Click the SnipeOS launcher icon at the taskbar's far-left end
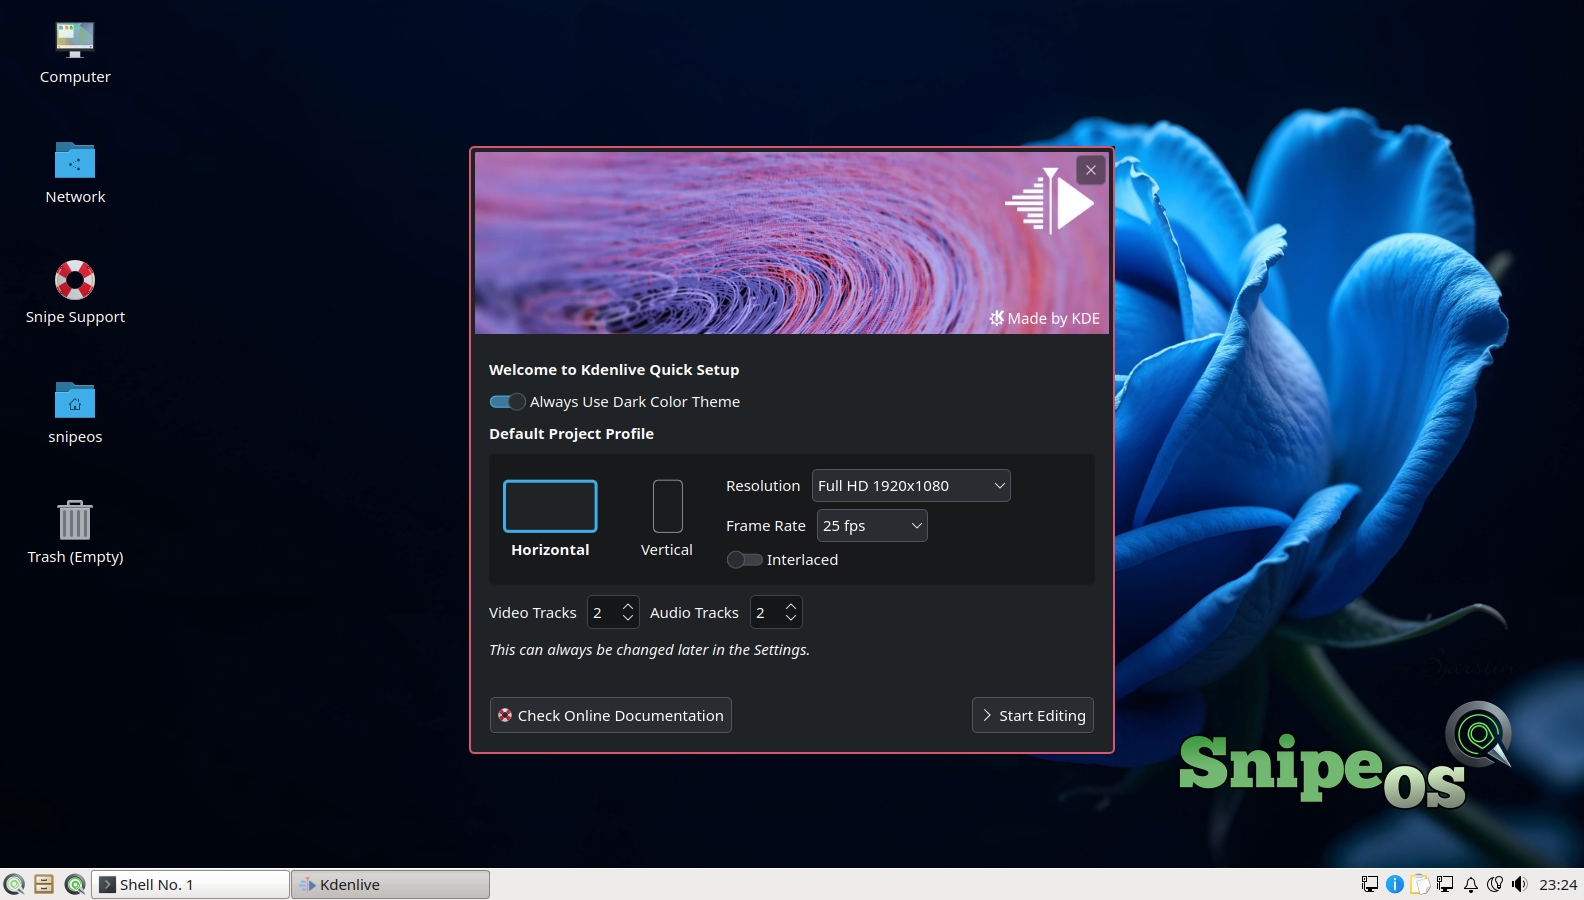The width and height of the screenshot is (1584, 900). (x=14, y=884)
